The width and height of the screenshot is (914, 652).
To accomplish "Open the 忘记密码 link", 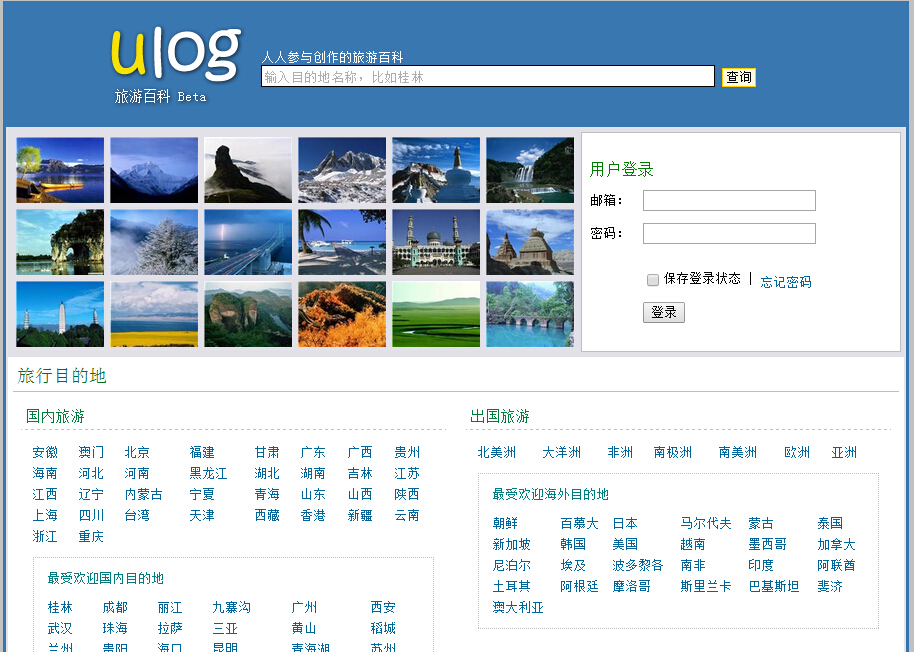I will [786, 280].
